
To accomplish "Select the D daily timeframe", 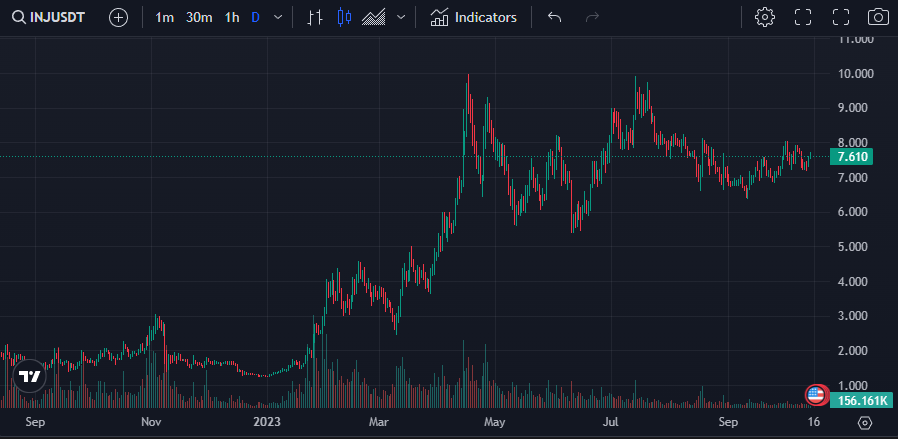I will [255, 18].
